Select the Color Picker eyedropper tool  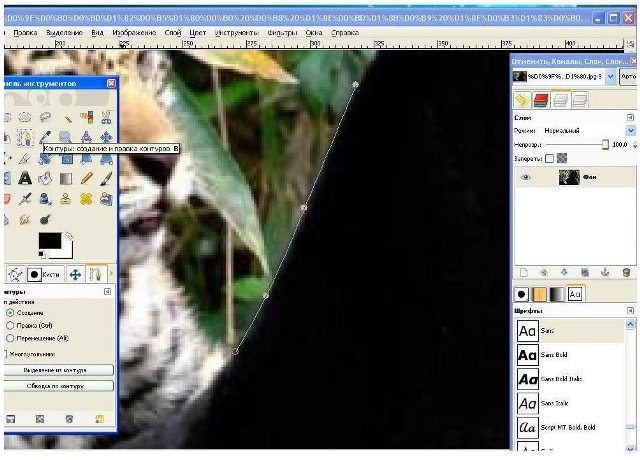click(x=46, y=137)
